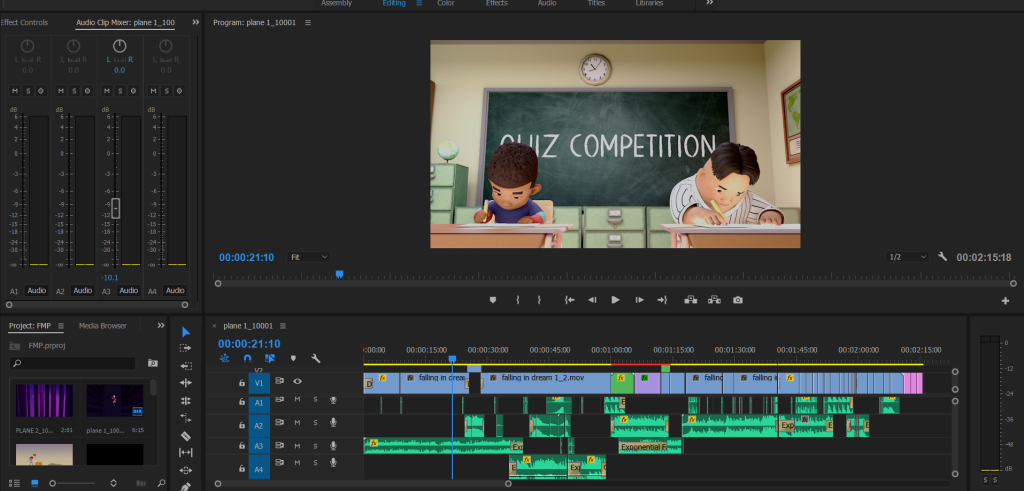Click the Find magnifier at Project panel bottom

tap(161, 483)
